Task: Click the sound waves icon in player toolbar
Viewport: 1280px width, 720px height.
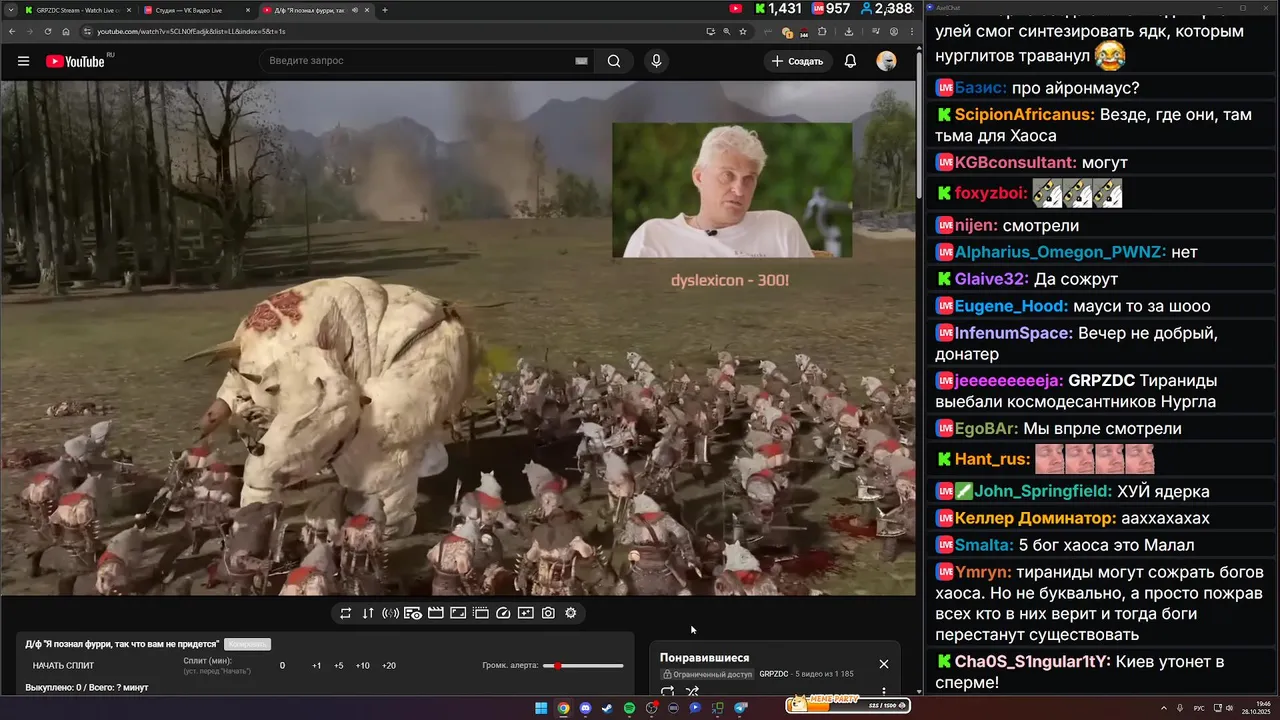Action: pyautogui.click(x=390, y=613)
